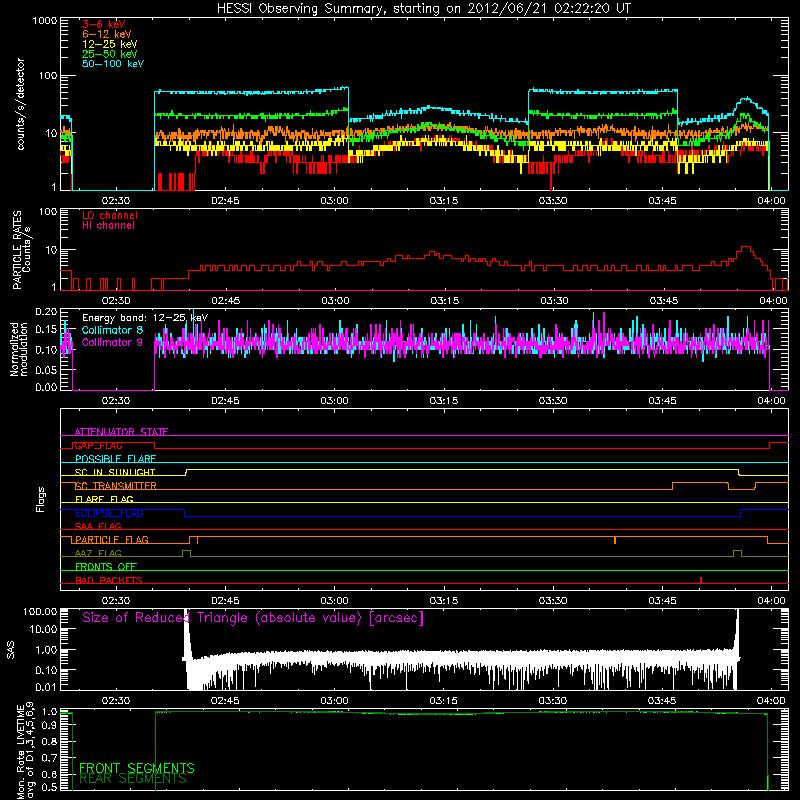Click the FLARE FLAG label
The height and width of the screenshot is (800, 800).
pyautogui.click(x=104, y=499)
